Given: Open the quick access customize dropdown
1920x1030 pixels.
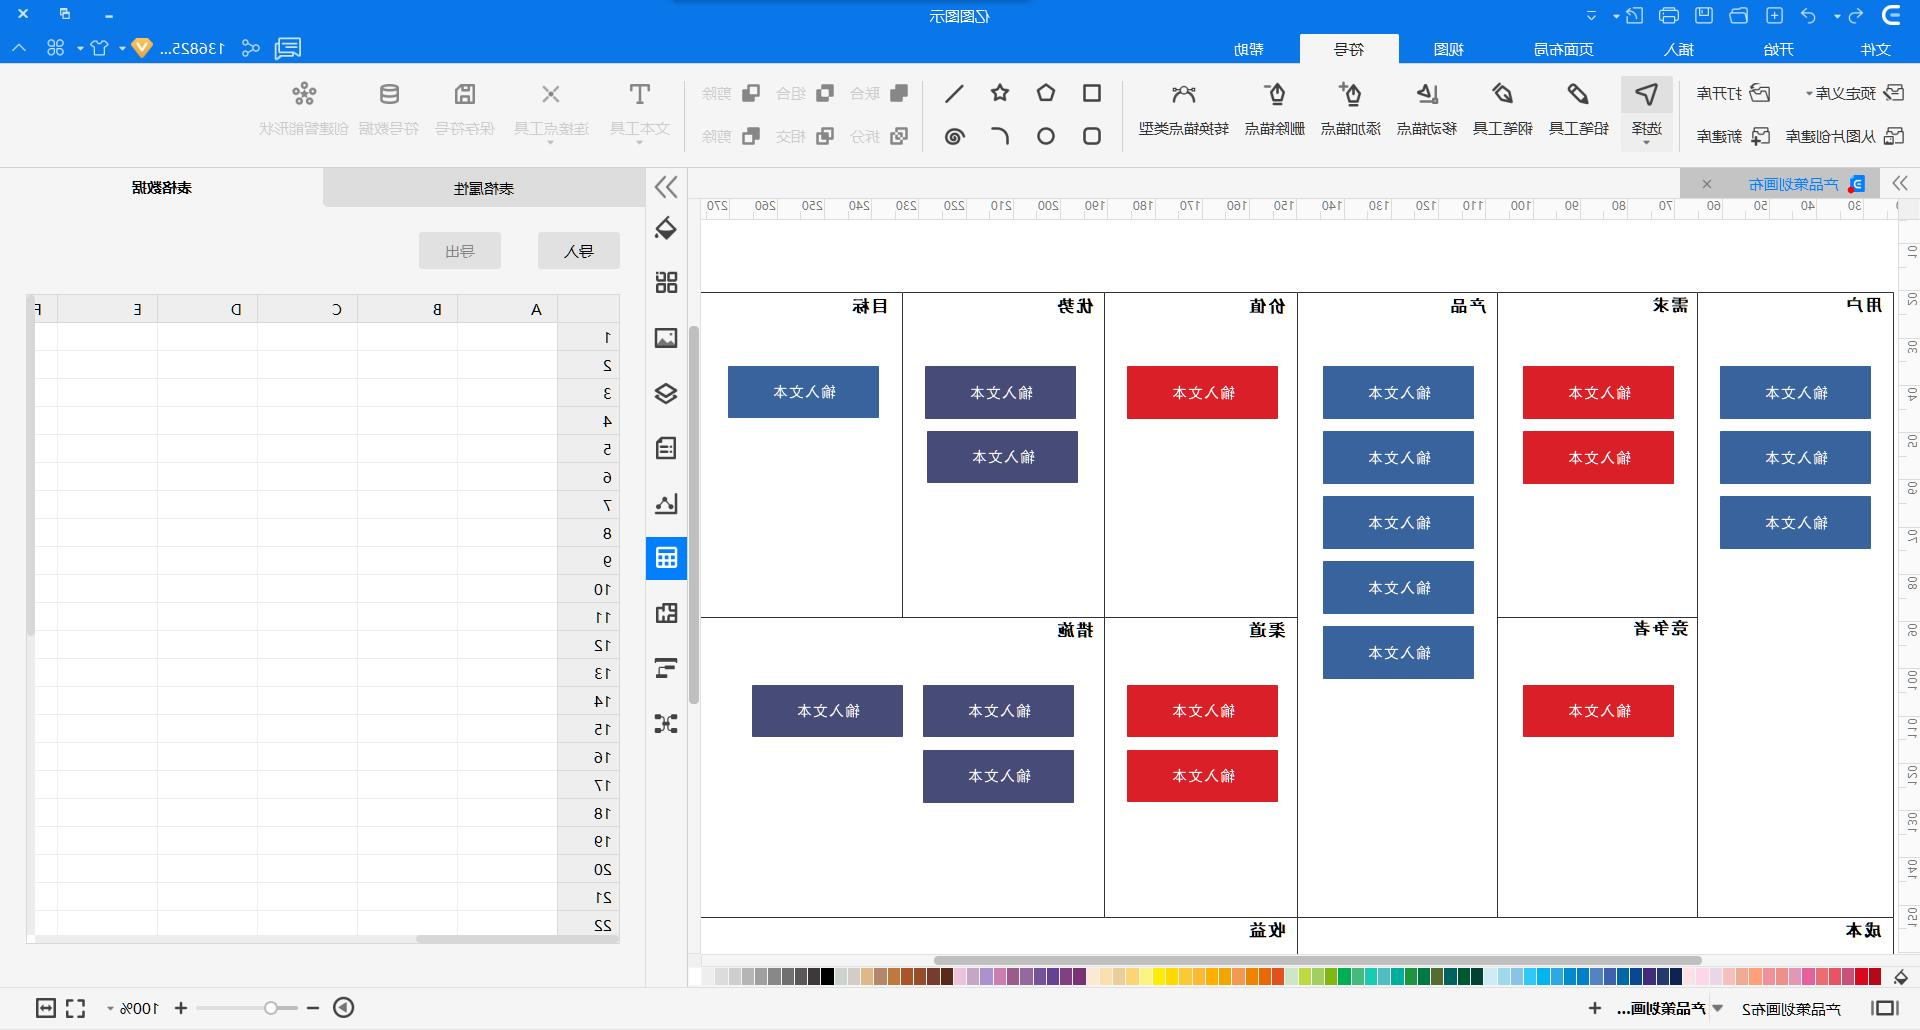Looking at the screenshot, I should [1591, 16].
